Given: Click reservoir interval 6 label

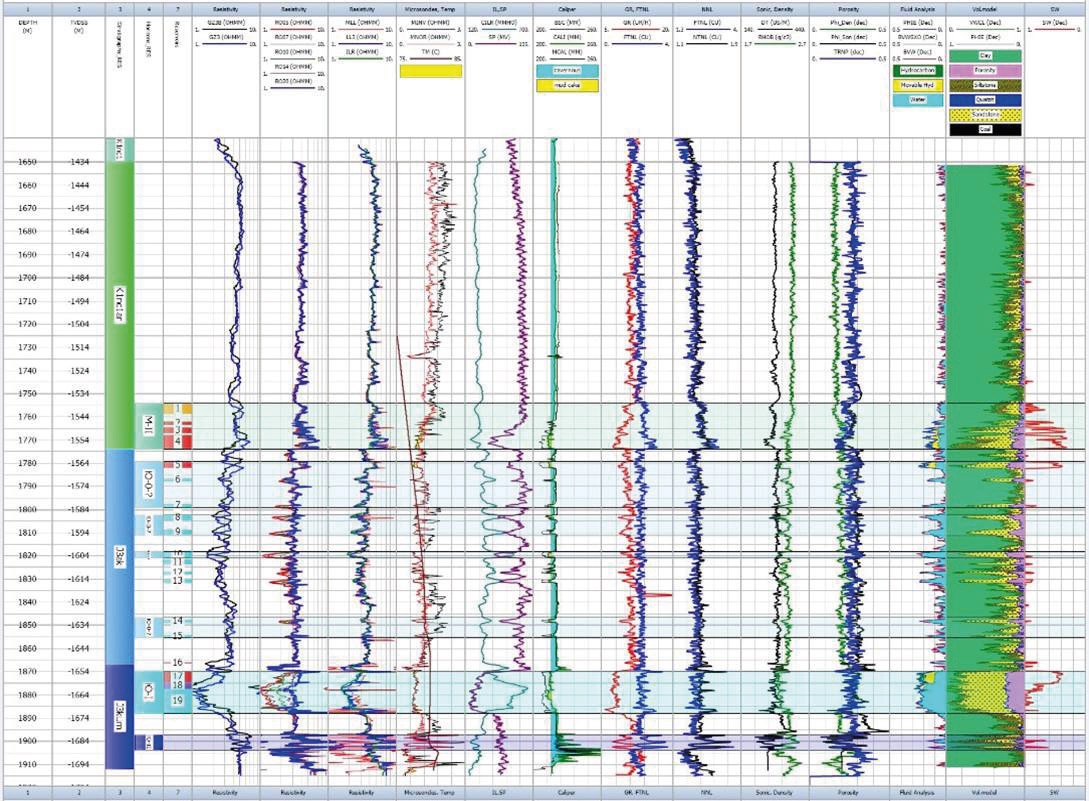Looking at the screenshot, I should click(178, 479).
